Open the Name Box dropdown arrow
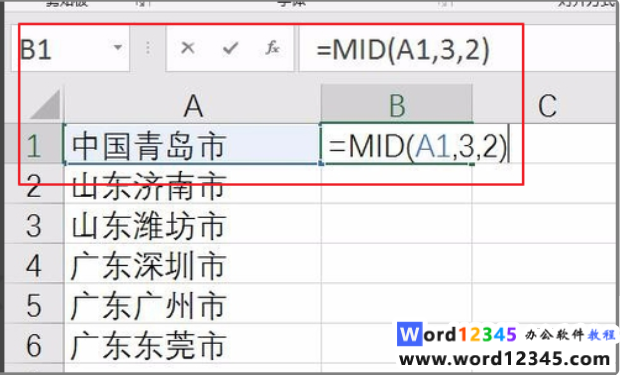This screenshot has height=375, width=620. click(x=117, y=48)
